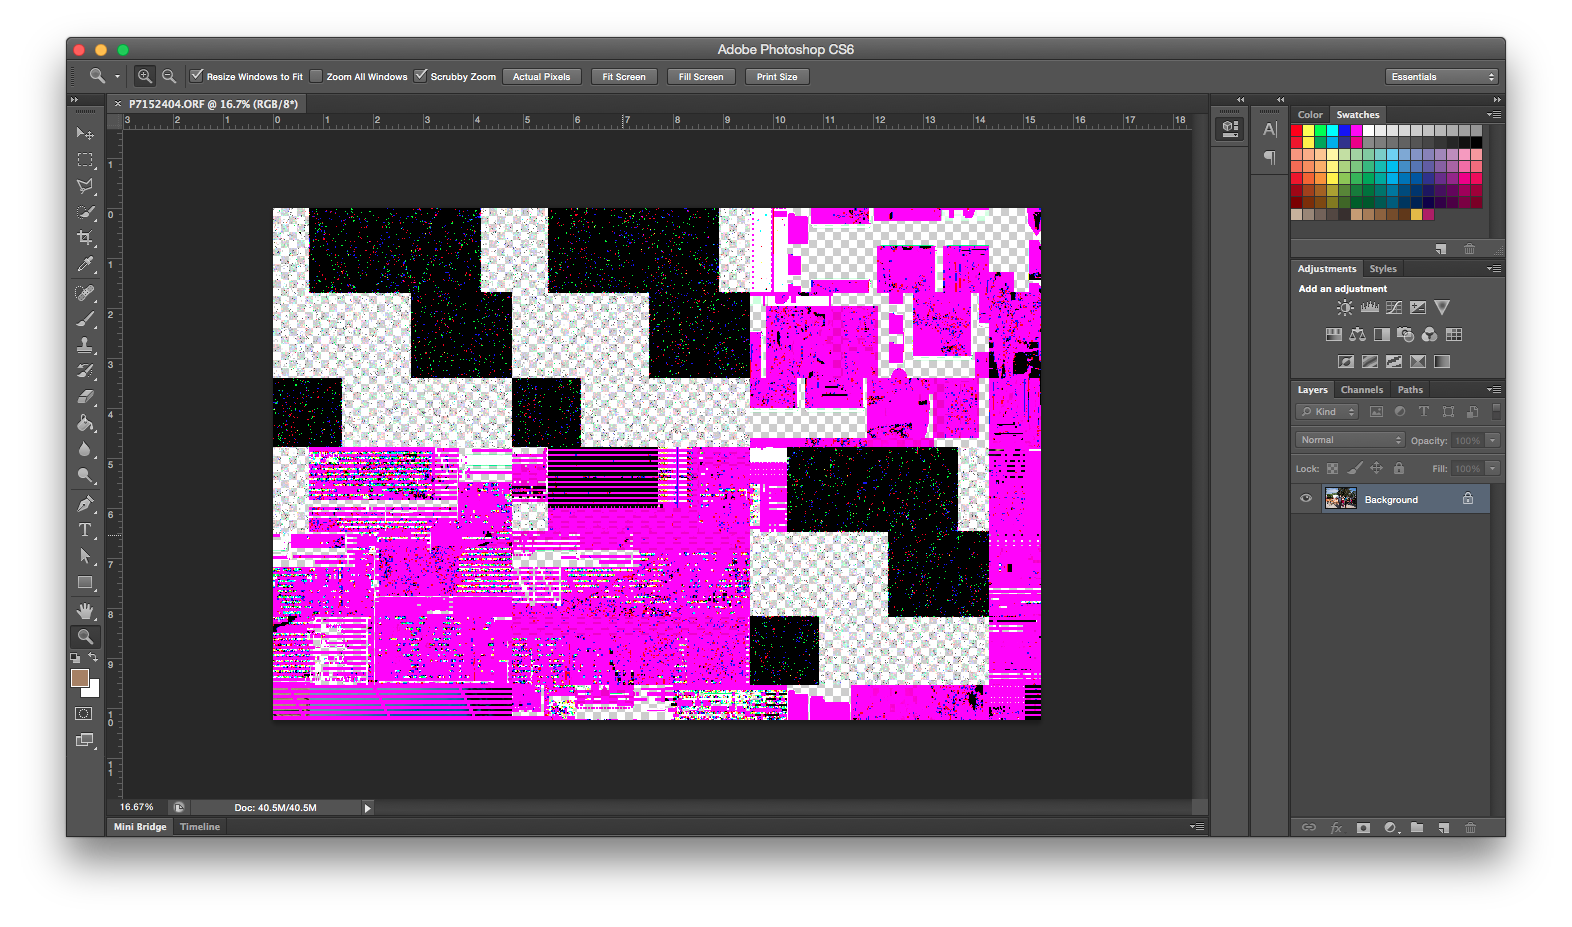
Task: Open the Adjustments panel flyout menu
Action: [1494, 269]
